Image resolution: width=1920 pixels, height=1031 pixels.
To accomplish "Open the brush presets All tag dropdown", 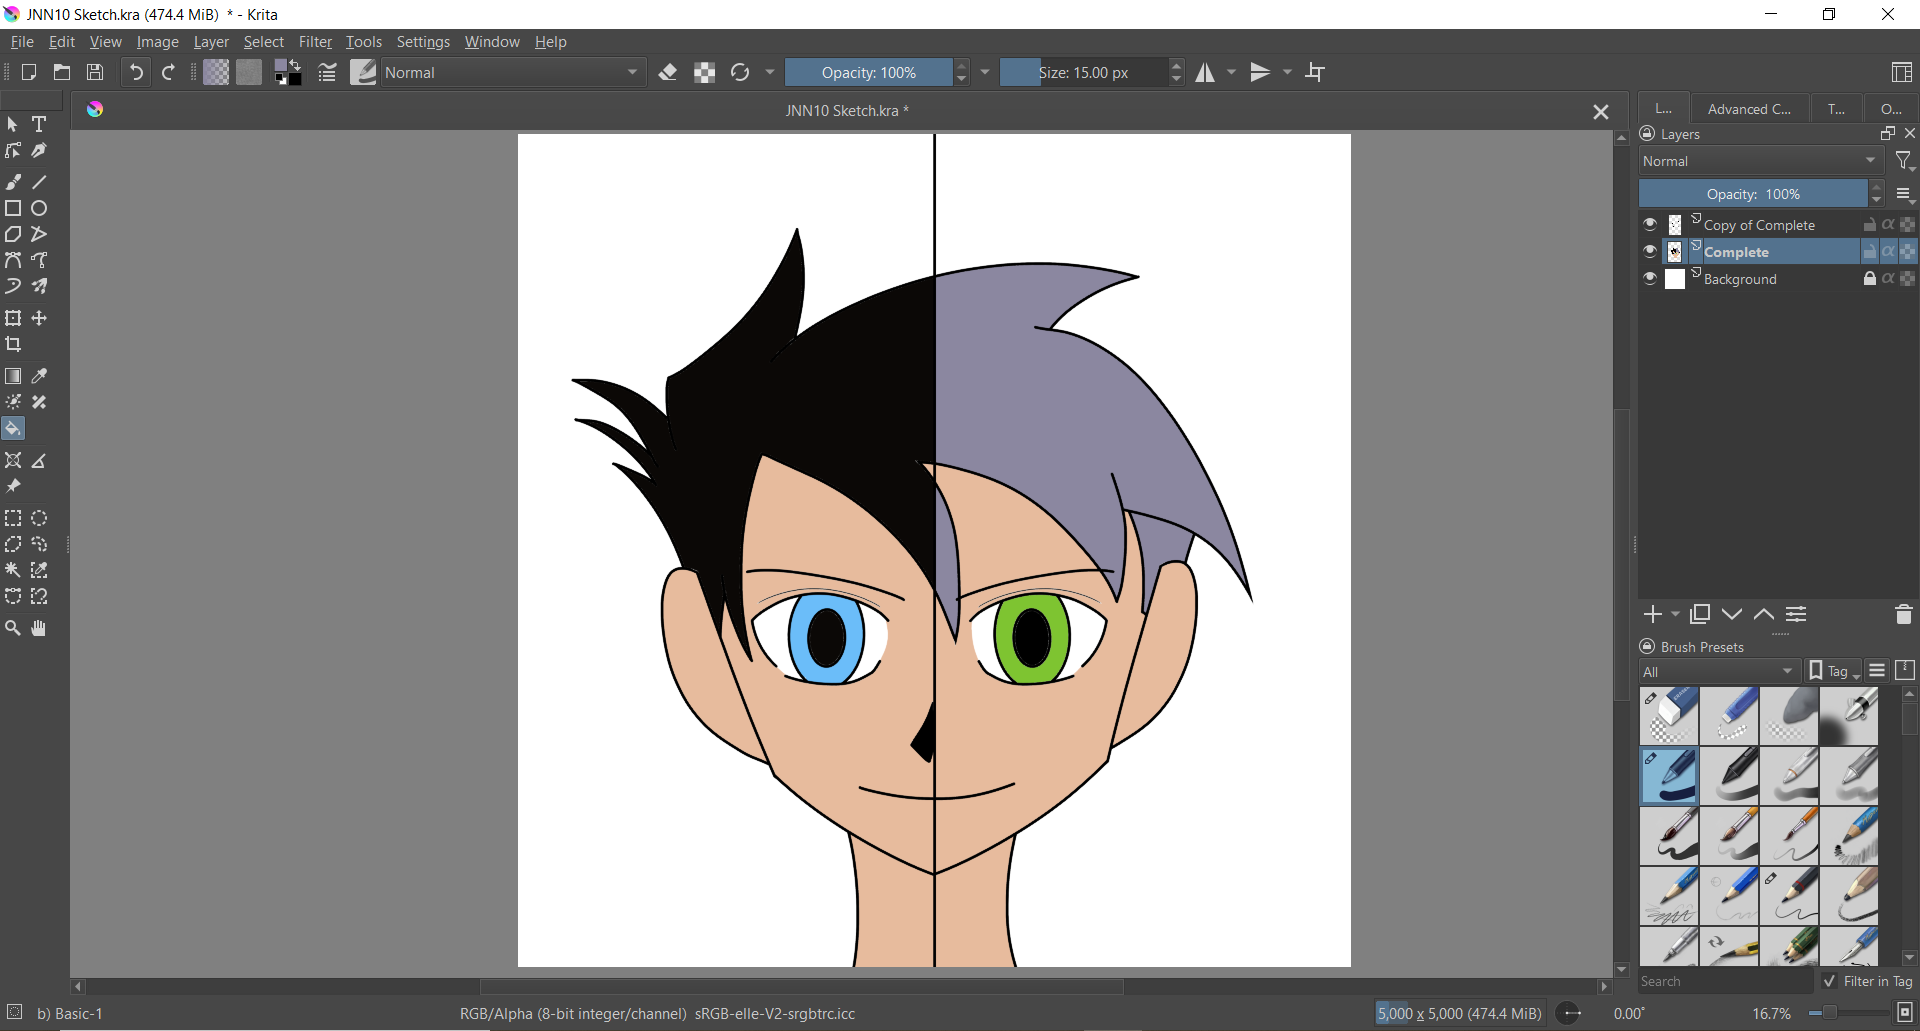I will point(1719,671).
